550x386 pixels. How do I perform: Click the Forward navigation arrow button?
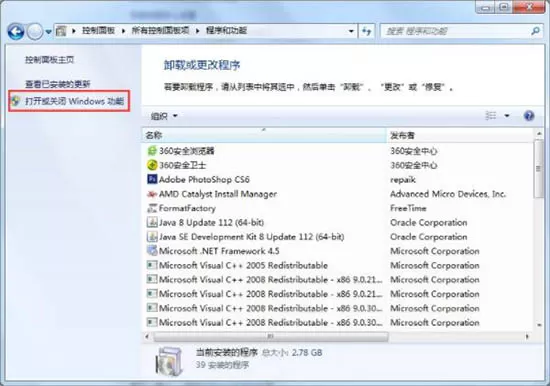35,32
